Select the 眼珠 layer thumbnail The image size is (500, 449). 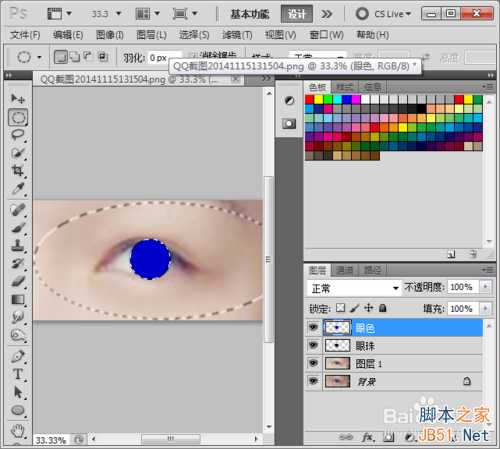(337, 345)
